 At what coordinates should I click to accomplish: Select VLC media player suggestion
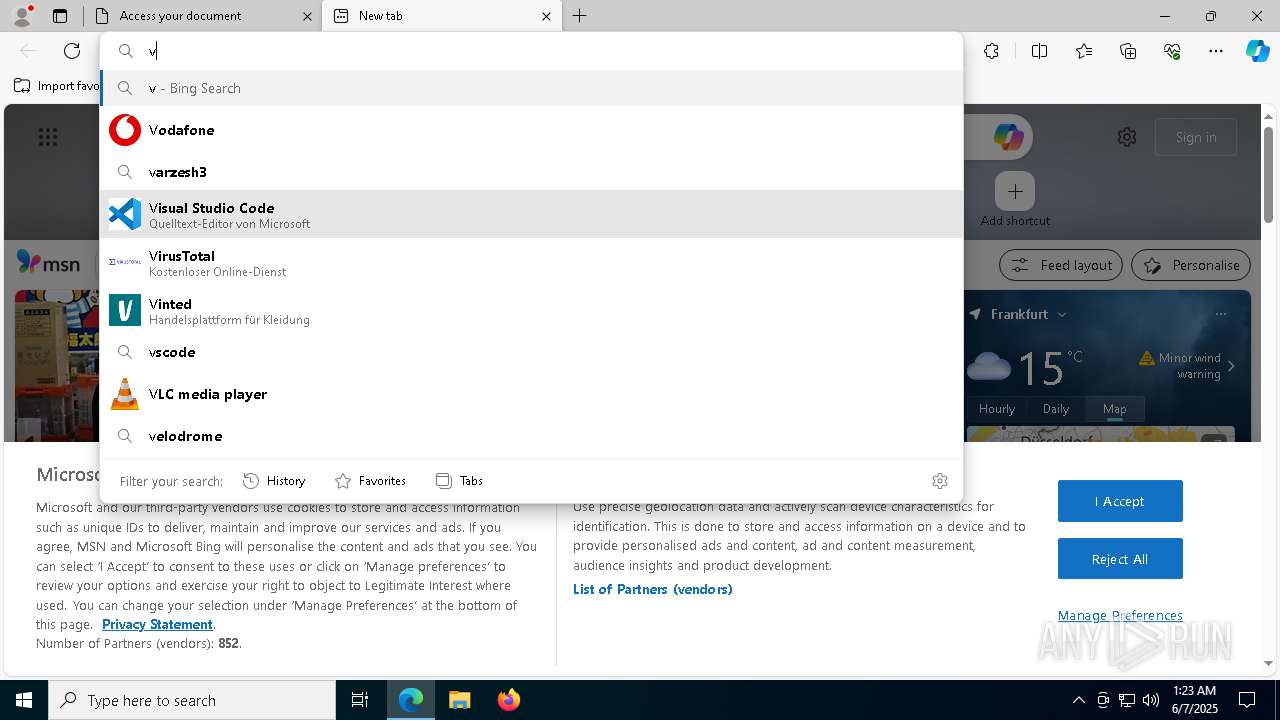coord(531,394)
